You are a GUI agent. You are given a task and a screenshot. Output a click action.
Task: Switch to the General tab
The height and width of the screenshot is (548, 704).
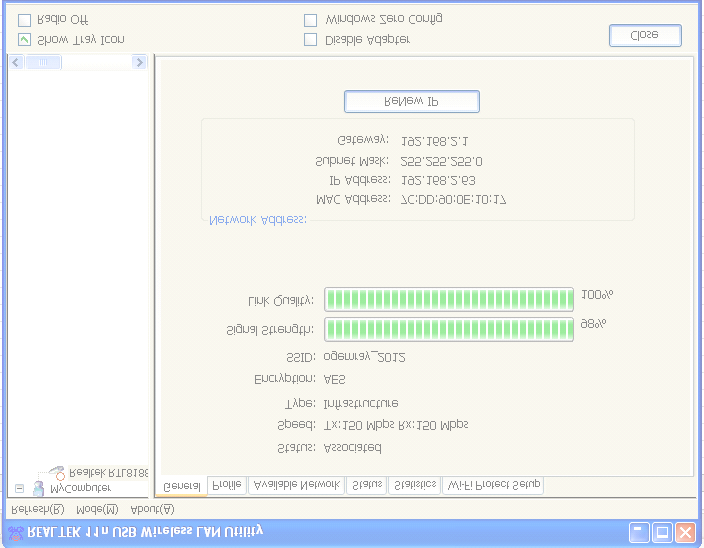[x=181, y=486]
